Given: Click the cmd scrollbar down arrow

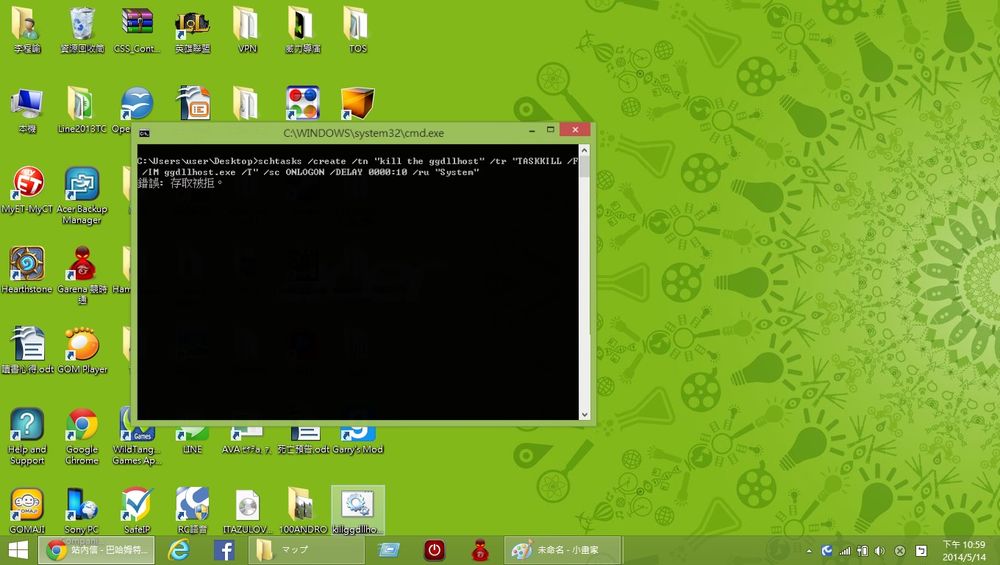Looking at the screenshot, I should pyautogui.click(x=584, y=415).
